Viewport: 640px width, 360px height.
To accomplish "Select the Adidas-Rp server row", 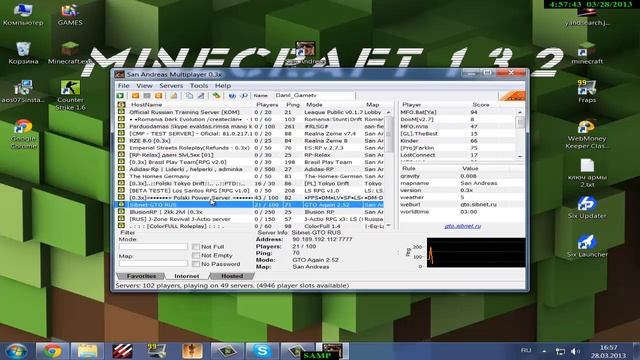I will [x=250, y=169].
